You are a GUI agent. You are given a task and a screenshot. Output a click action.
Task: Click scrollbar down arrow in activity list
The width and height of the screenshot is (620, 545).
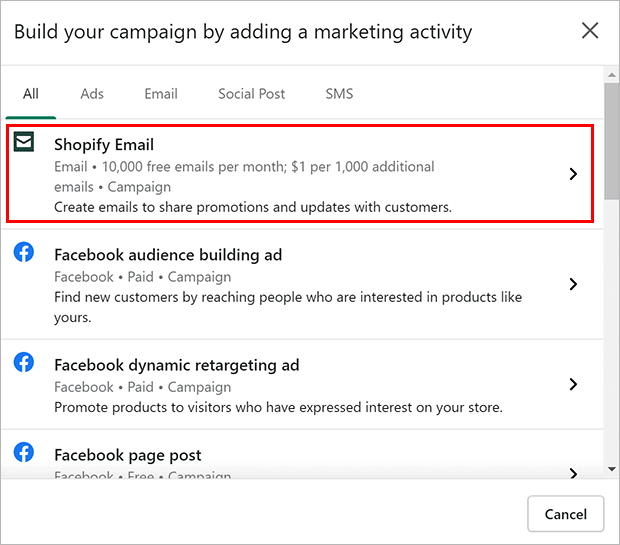(612, 469)
